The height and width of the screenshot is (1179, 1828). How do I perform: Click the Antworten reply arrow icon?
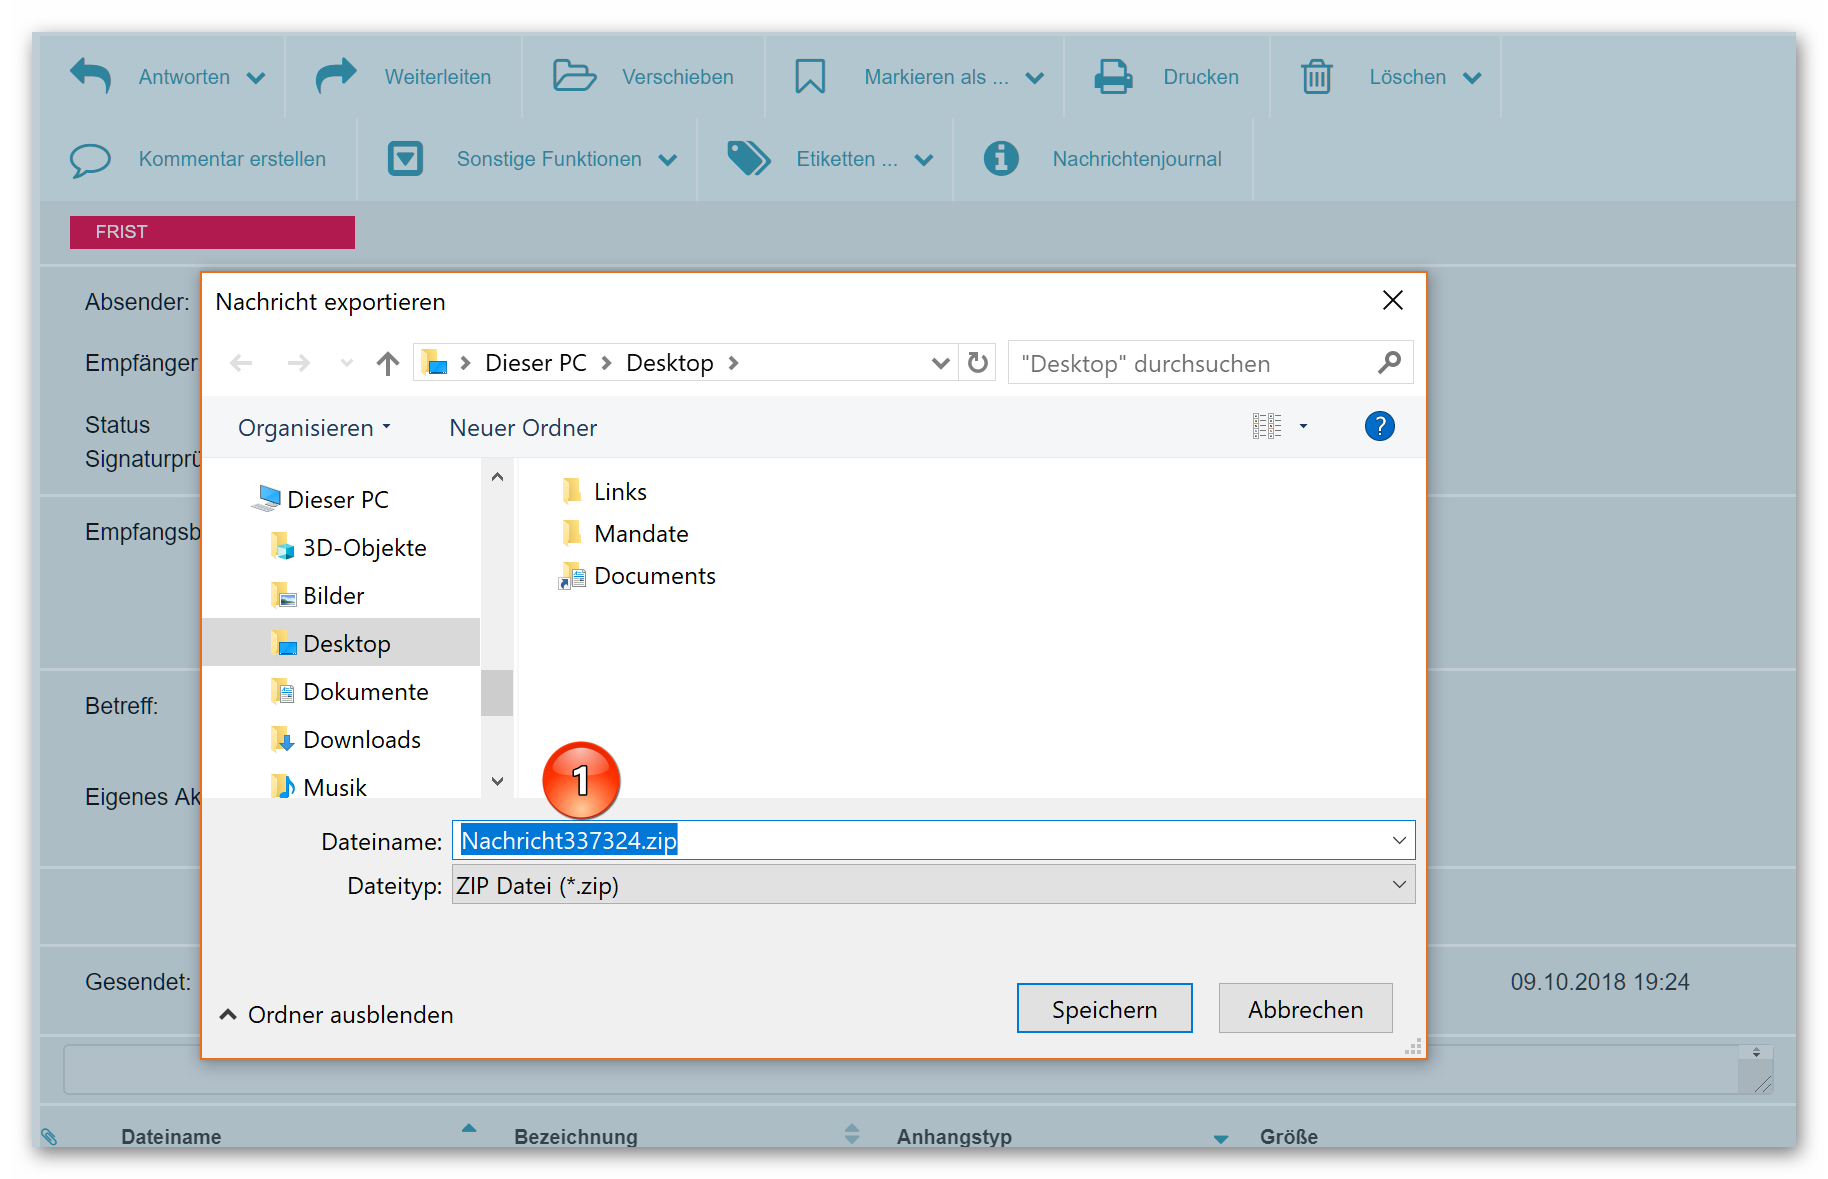pos(91,76)
